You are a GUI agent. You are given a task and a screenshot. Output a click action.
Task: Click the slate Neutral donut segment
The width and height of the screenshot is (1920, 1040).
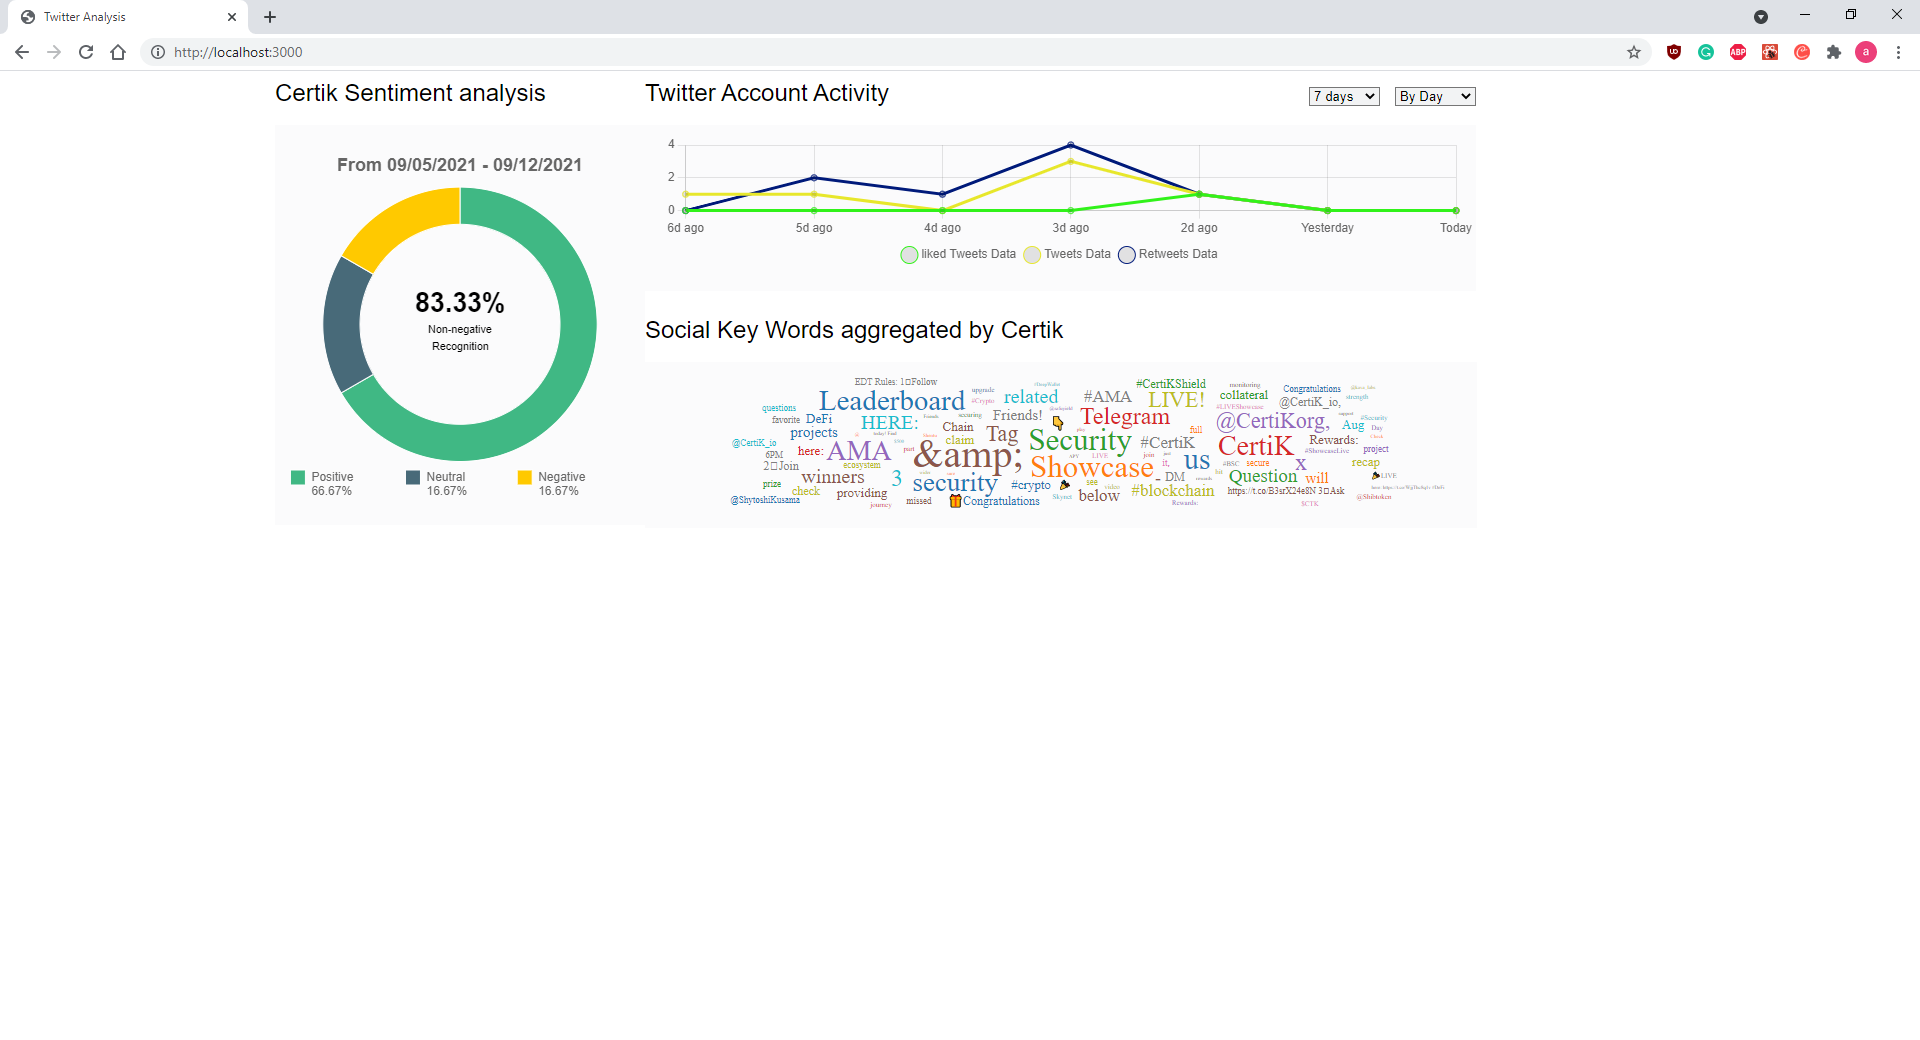342,324
